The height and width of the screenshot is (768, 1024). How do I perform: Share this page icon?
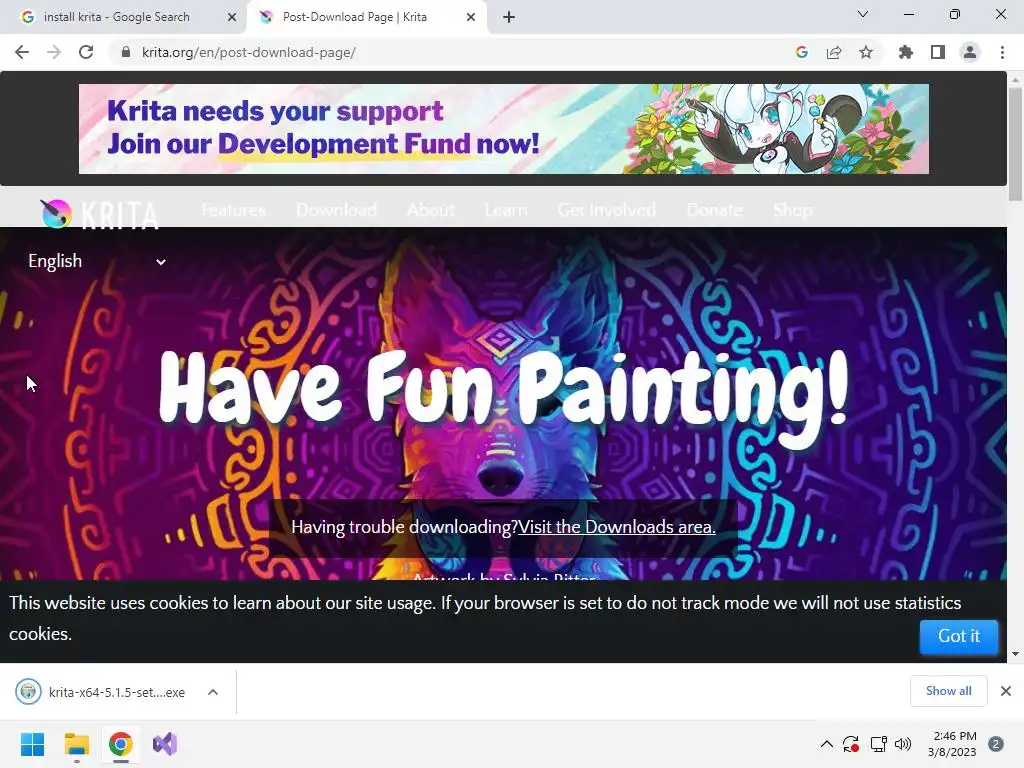[834, 52]
